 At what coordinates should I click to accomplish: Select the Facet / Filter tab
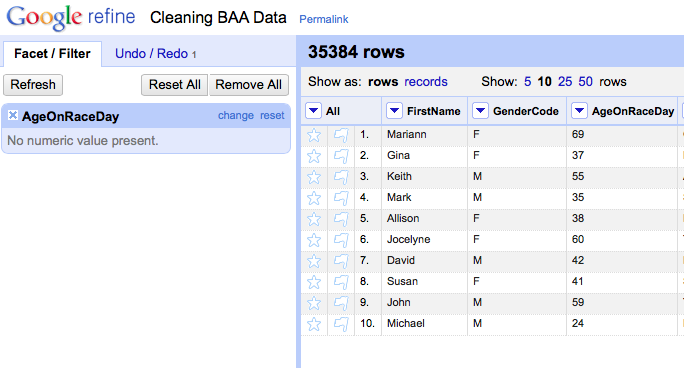(52, 54)
